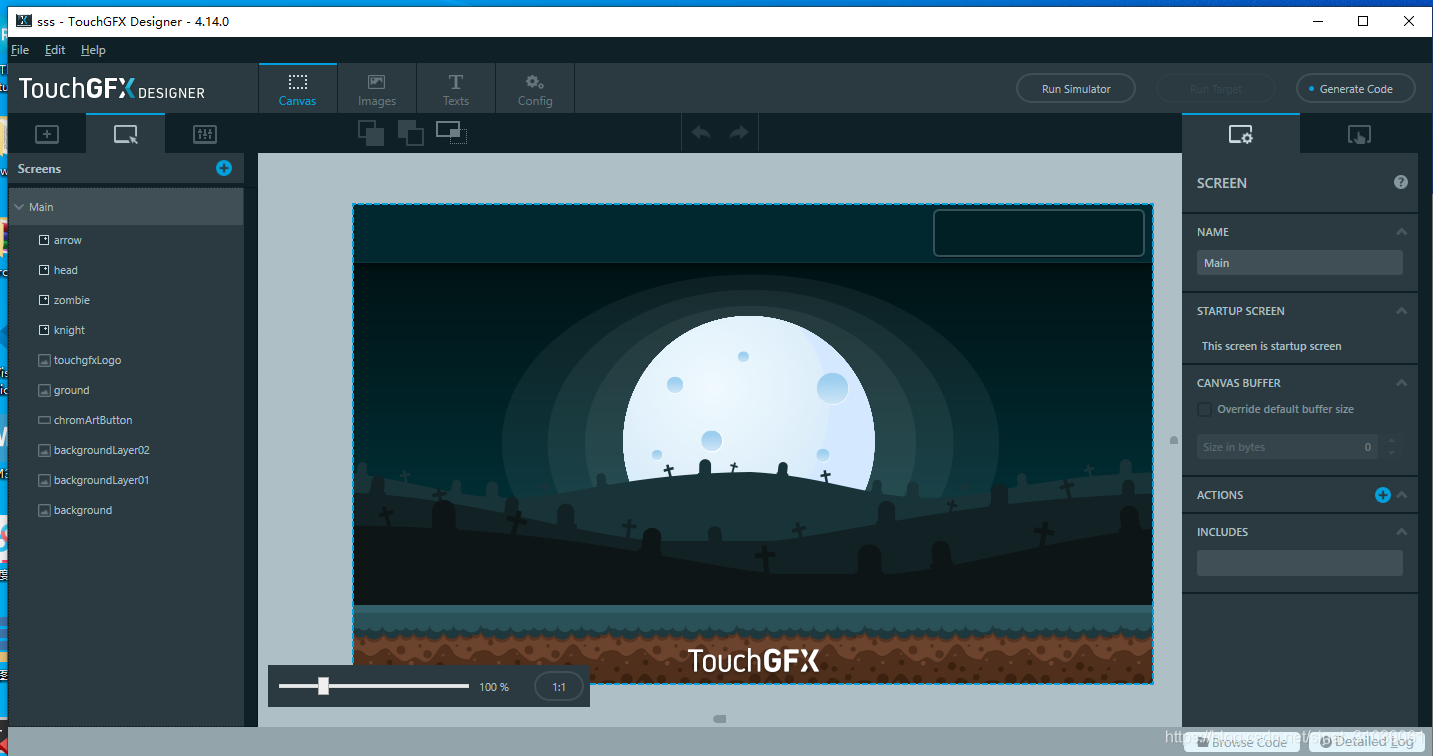The image size is (1433, 756).
Task: Open the screen properties tab with gear icon
Action: click(x=1241, y=134)
